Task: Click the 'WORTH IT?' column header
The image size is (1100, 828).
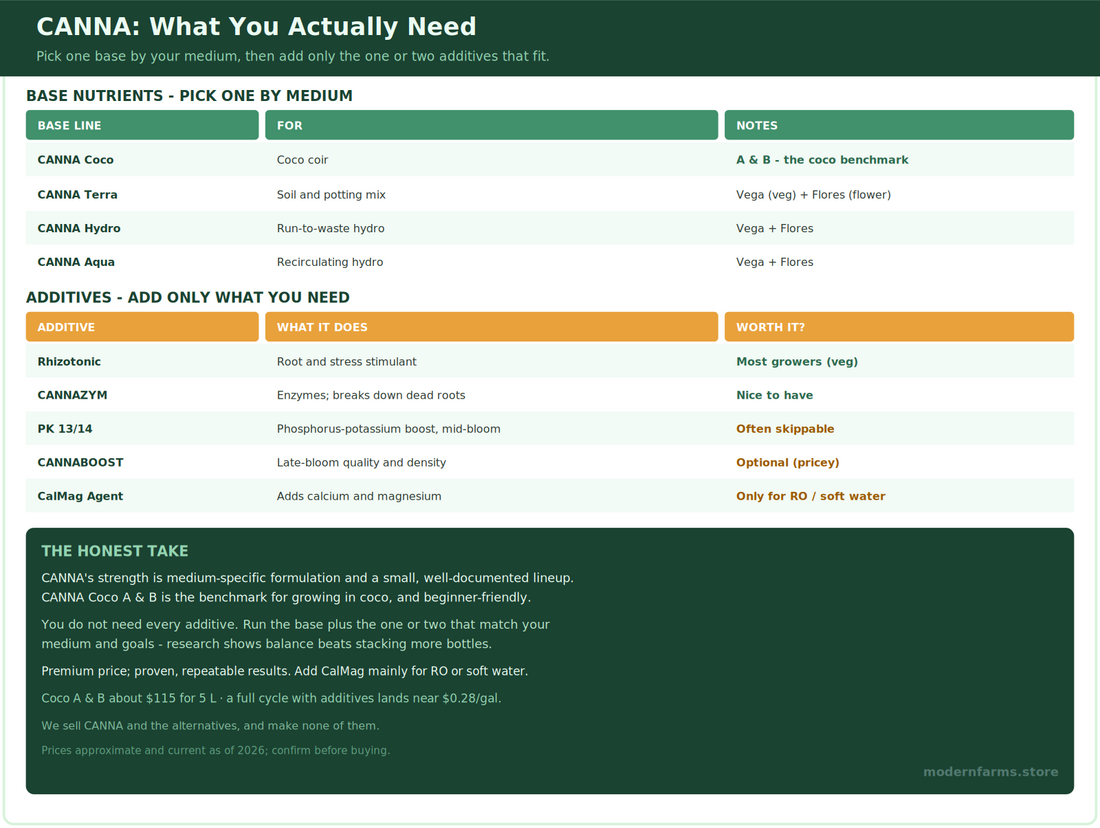Action: [x=899, y=327]
